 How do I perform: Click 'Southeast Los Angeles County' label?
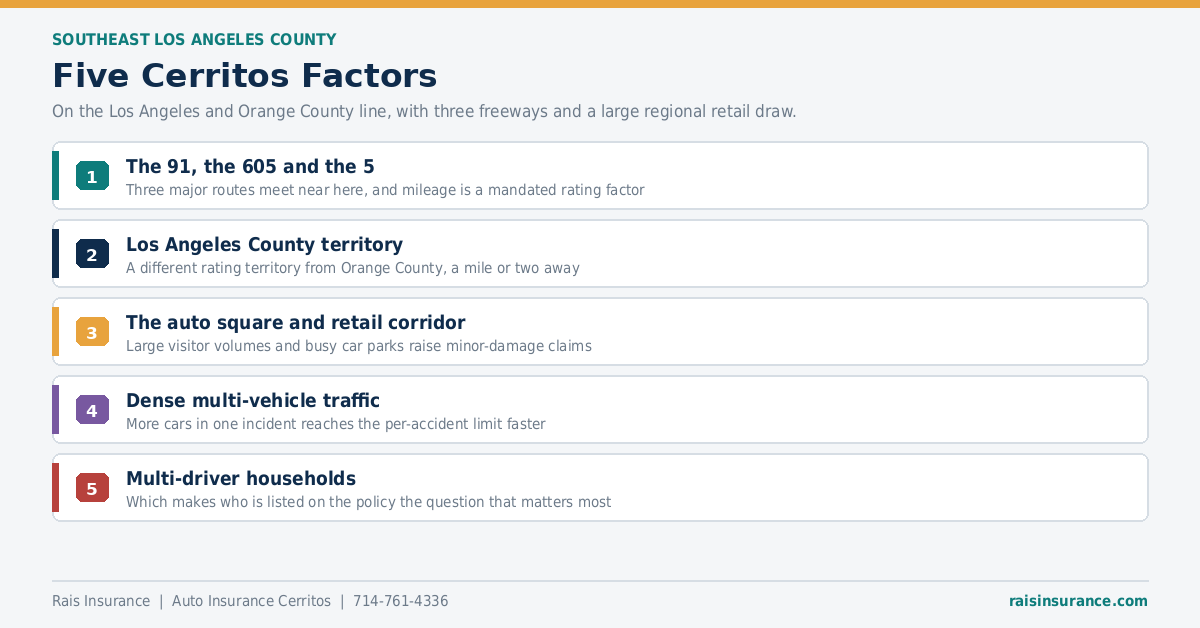194,40
